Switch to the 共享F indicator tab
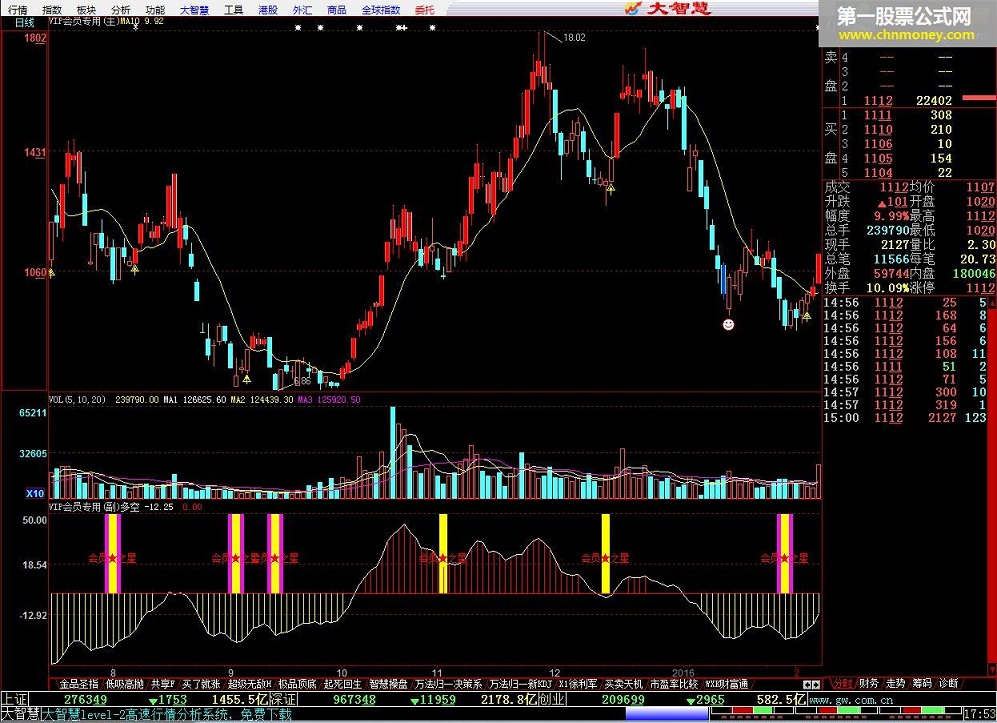 coord(163,684)
